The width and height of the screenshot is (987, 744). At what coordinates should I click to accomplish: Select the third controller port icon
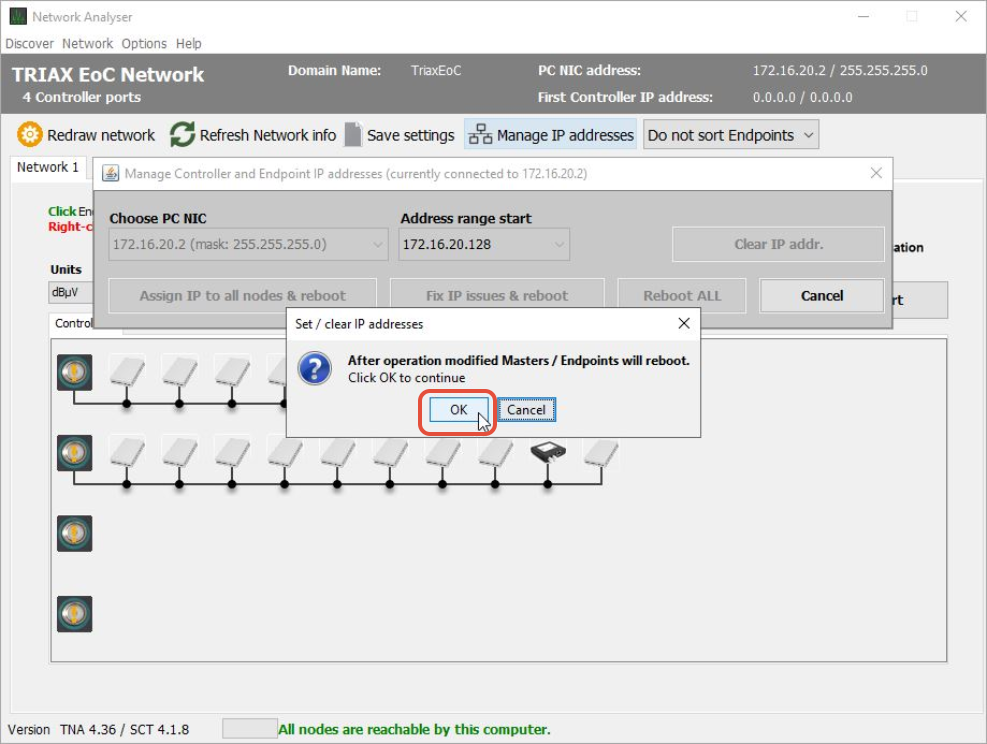pyautogui.click(x=74, y=533)
